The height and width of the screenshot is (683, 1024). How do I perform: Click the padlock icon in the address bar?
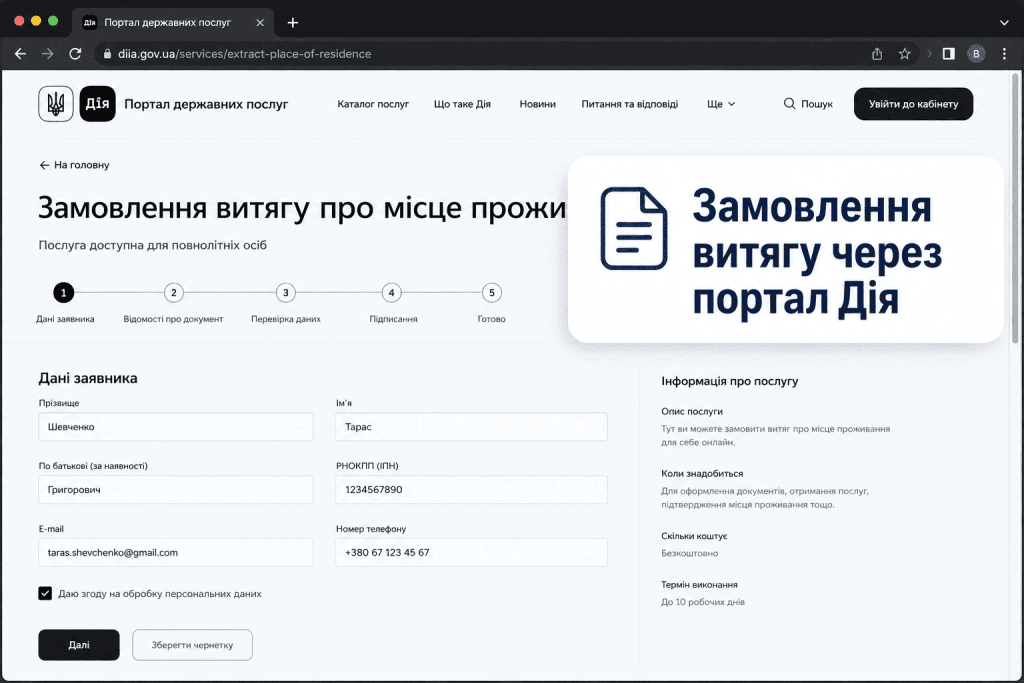(107, 54)
